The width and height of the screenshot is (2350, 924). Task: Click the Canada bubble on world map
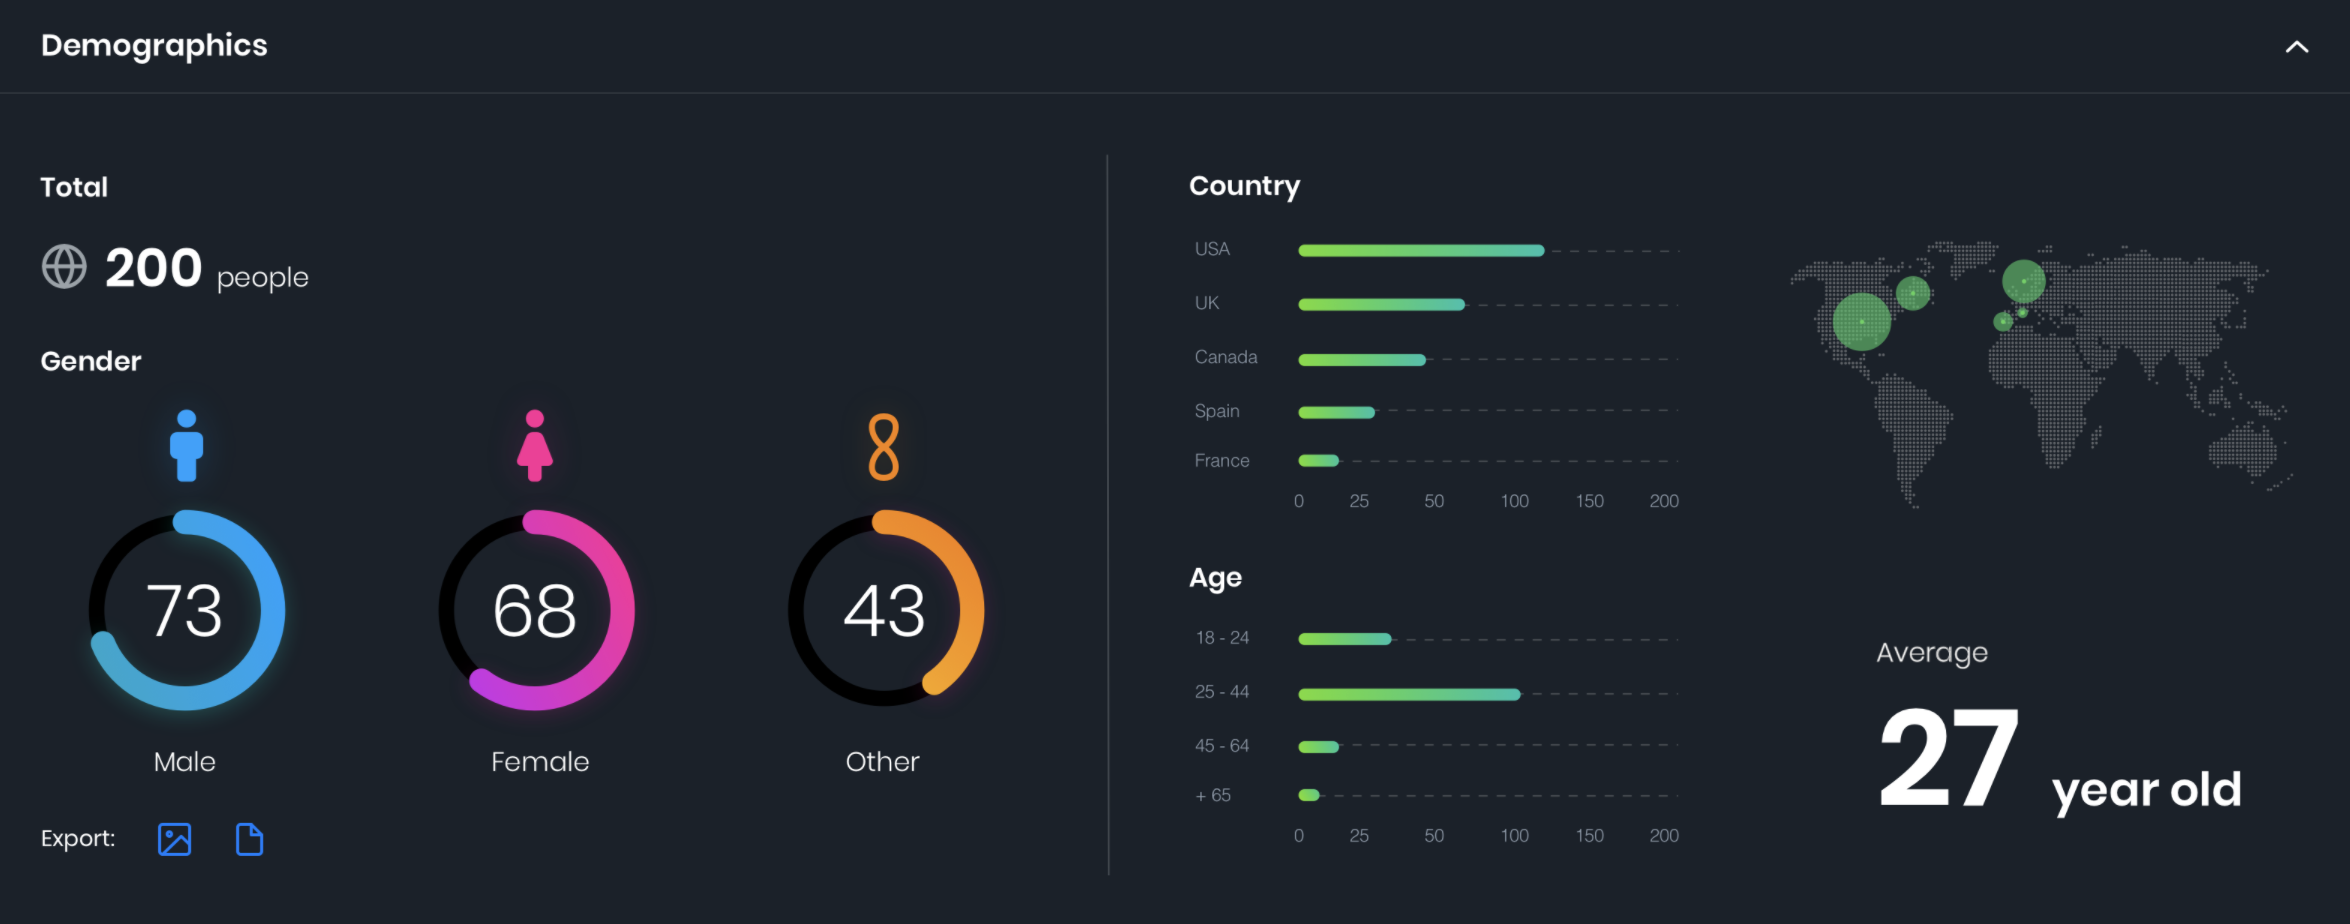[x=1913, y=293]
